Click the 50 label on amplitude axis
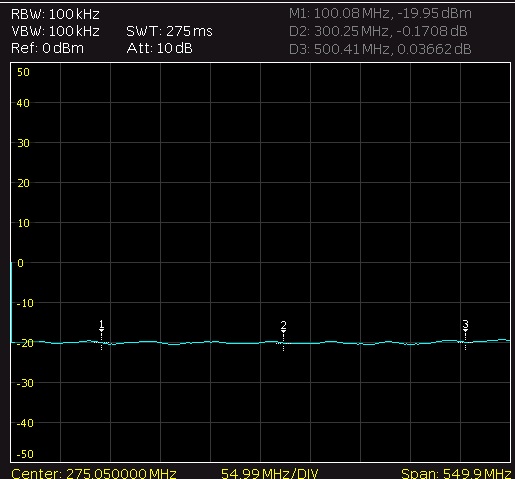The width and height of the screenshot is (515, 479). [x=23, y=72]
